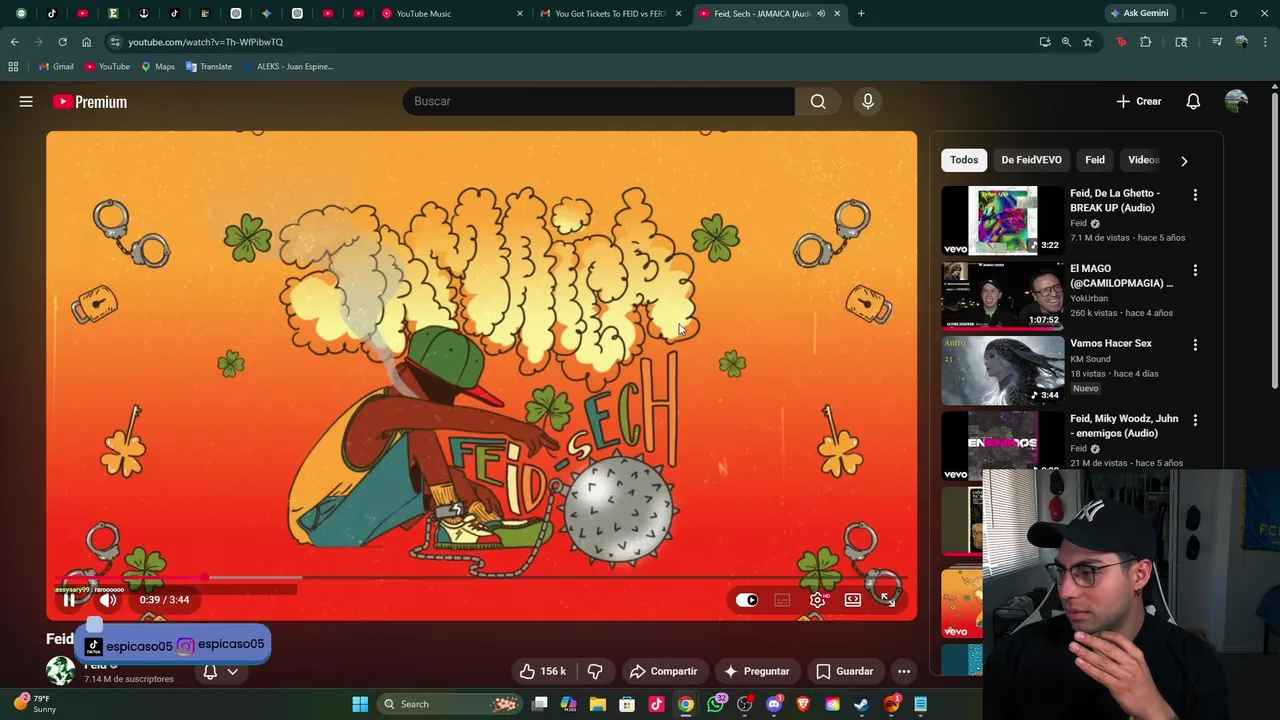Viewport: 1280px width, 720px height.
Task: Pause the playing video
Action: [69, 600]
